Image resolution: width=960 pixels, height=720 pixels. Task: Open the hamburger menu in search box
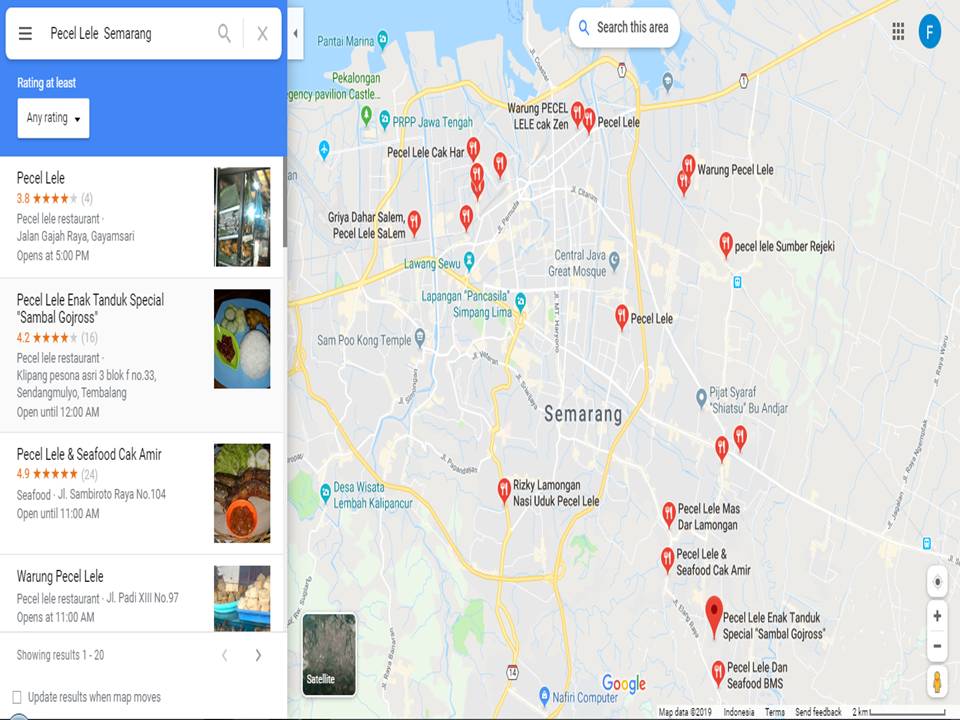click(25, 33)
